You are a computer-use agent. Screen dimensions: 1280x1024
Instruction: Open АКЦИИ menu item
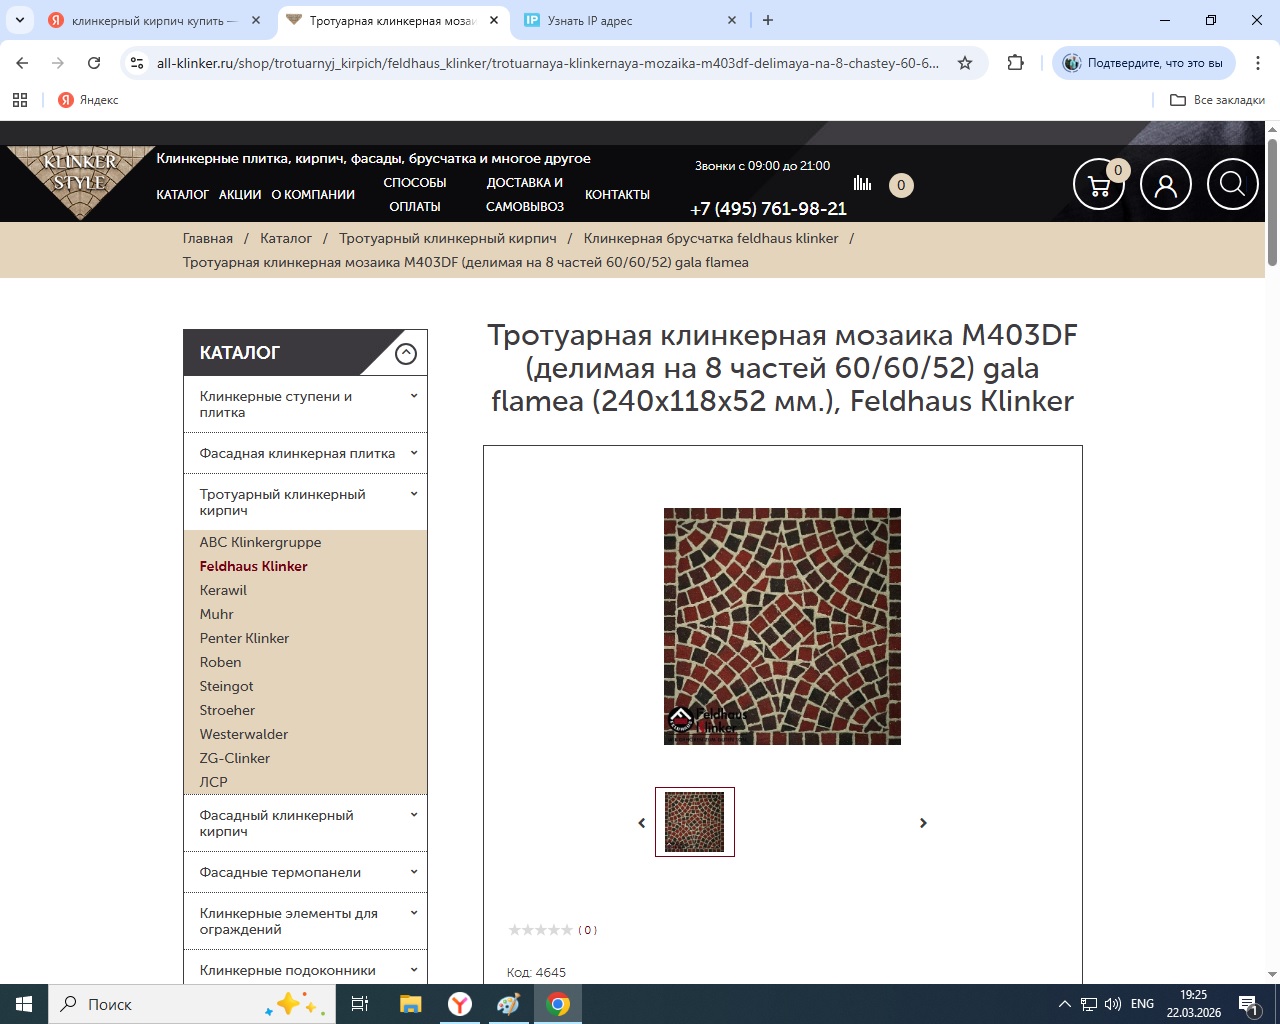point(240,195)
